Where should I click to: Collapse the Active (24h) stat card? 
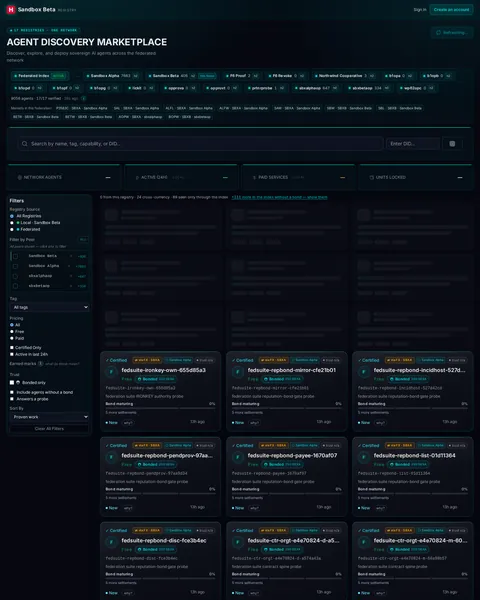[225, 178]
